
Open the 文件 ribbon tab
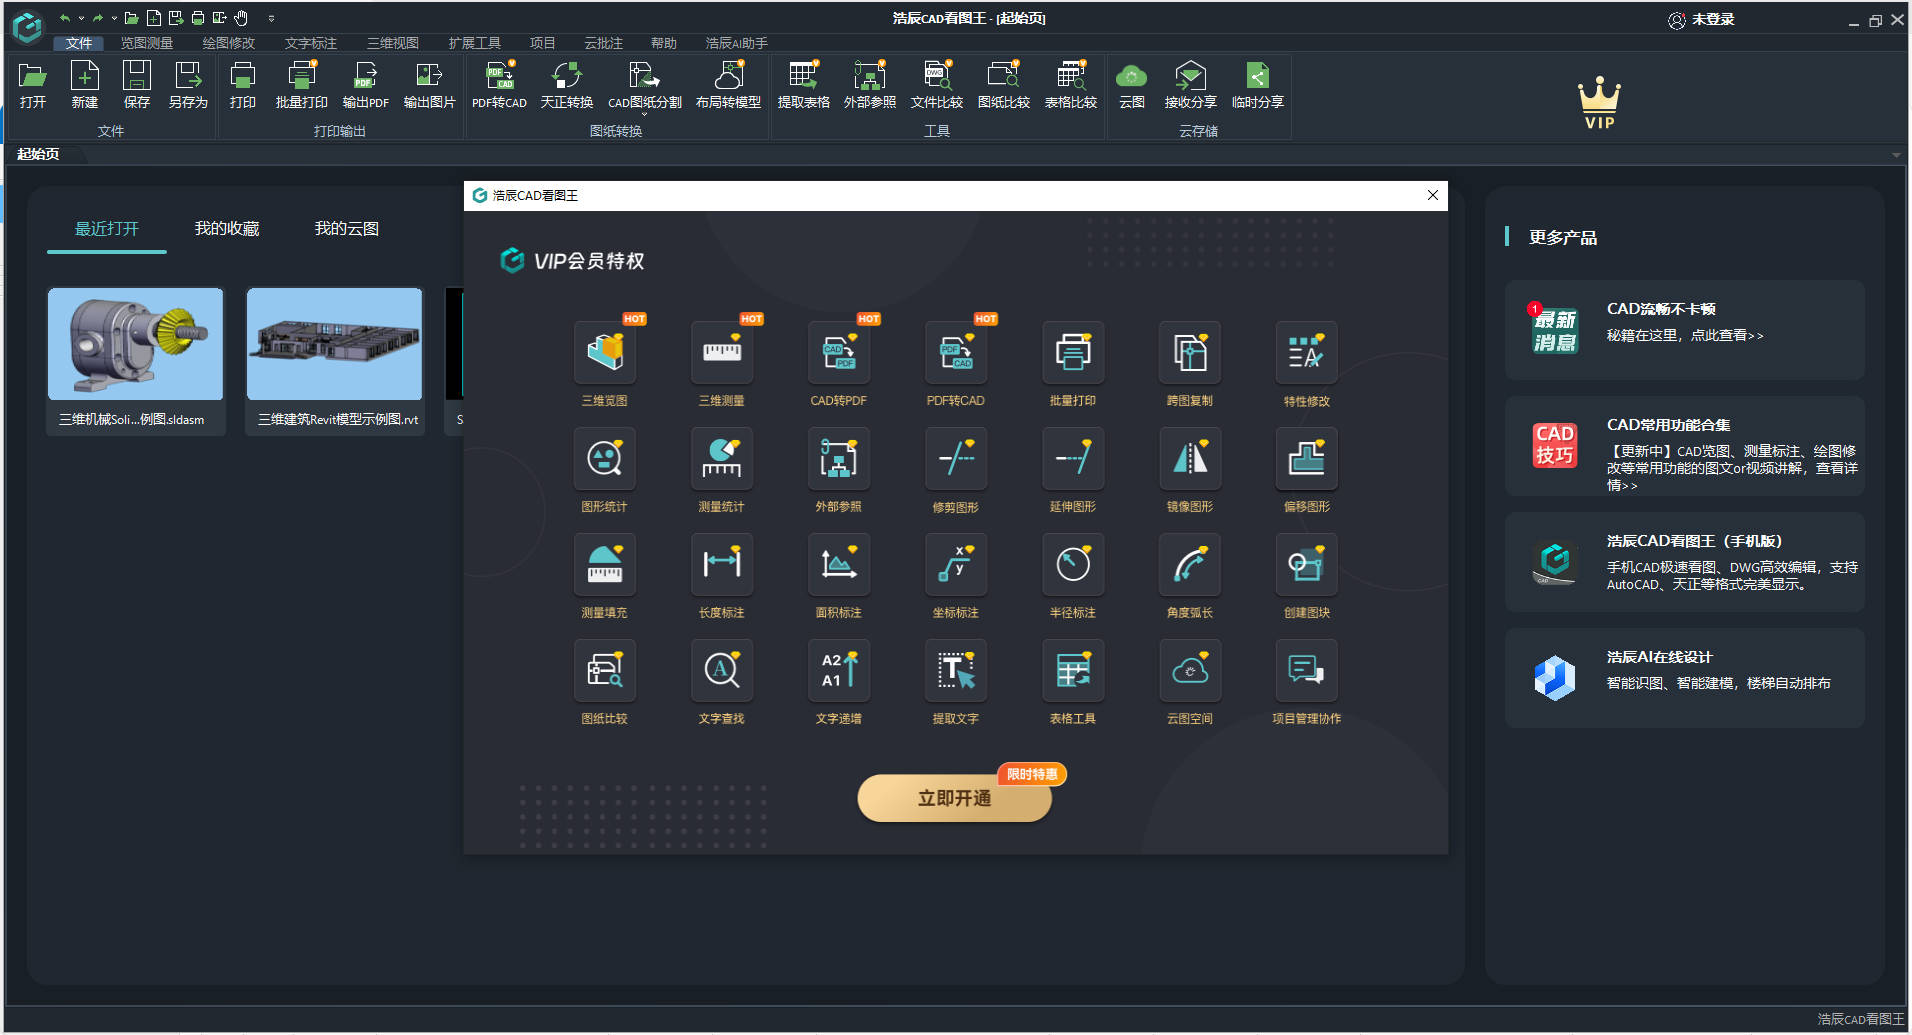click(79, 43)
